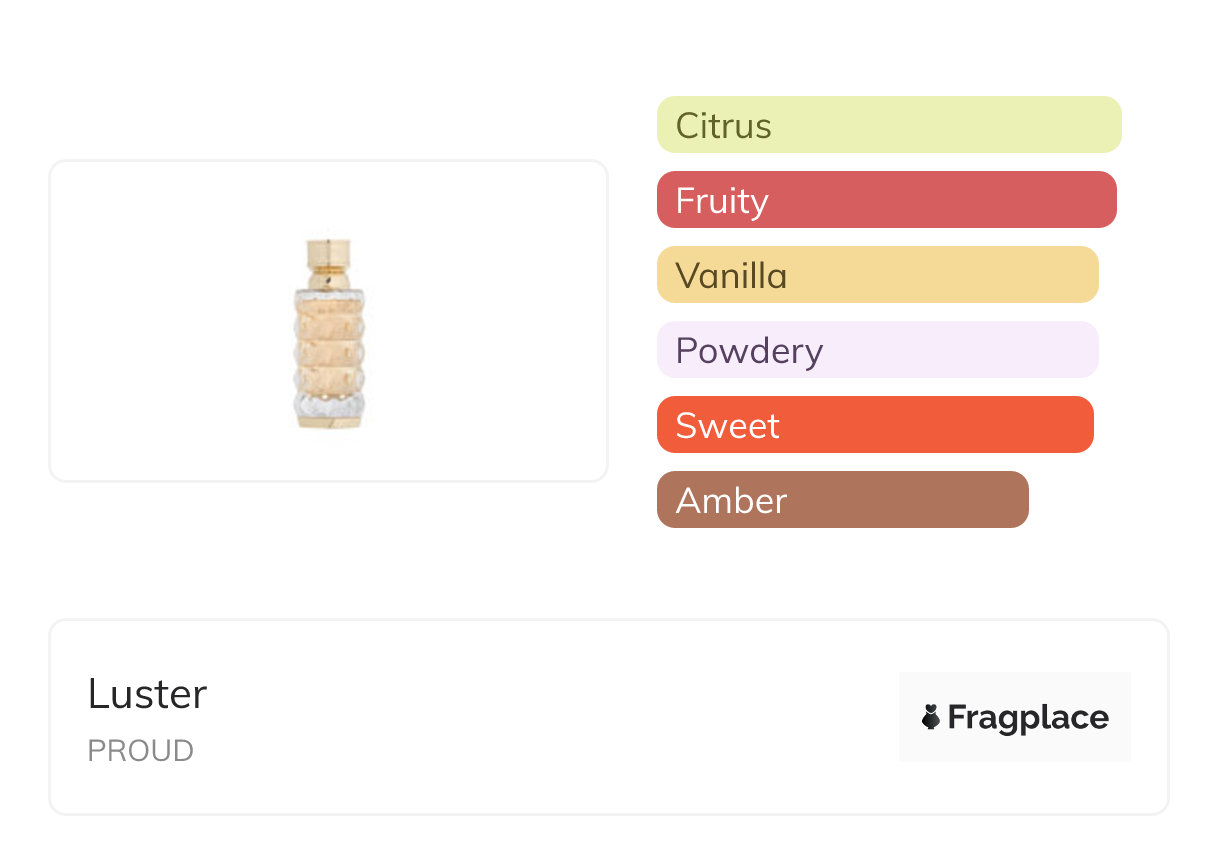Click empty area of the Luster info card

(x=550, y=717)
